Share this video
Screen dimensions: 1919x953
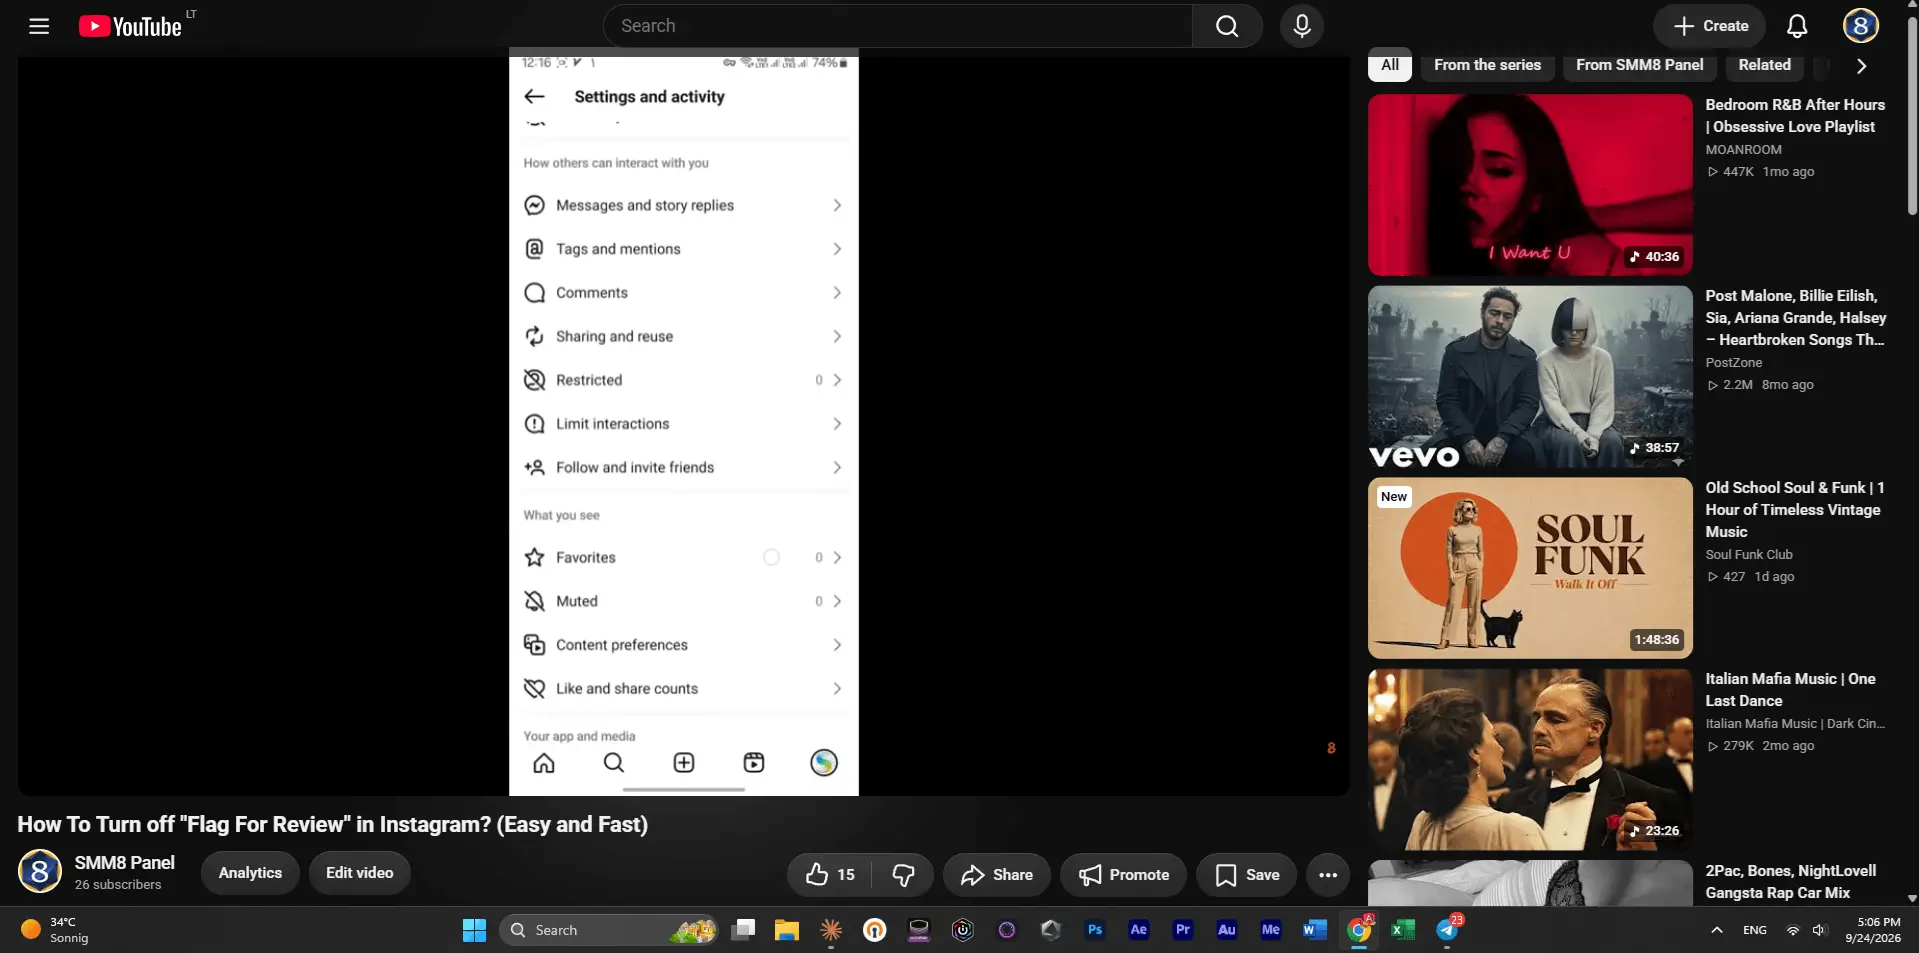[x=997, y=875]
